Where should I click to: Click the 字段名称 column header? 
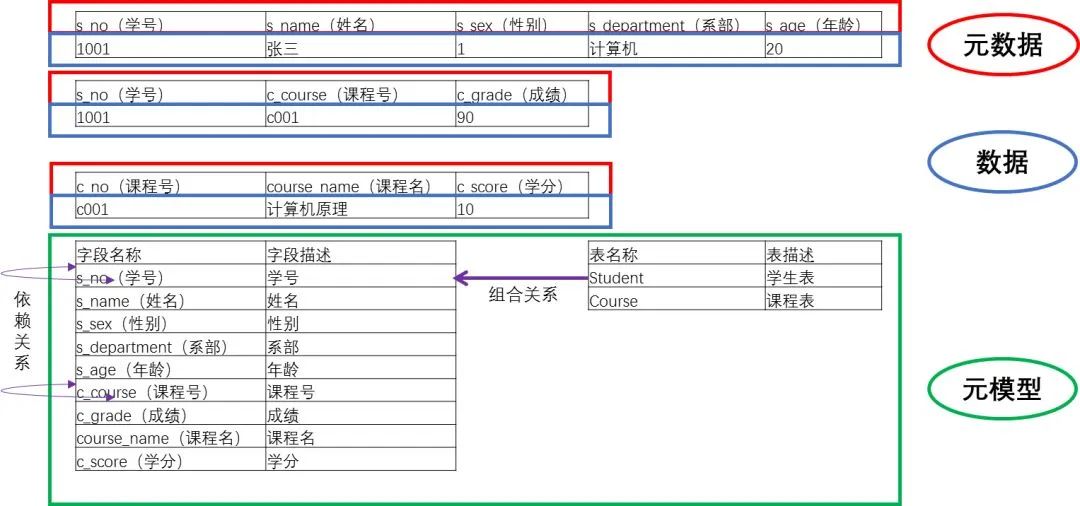click(171, 253)
